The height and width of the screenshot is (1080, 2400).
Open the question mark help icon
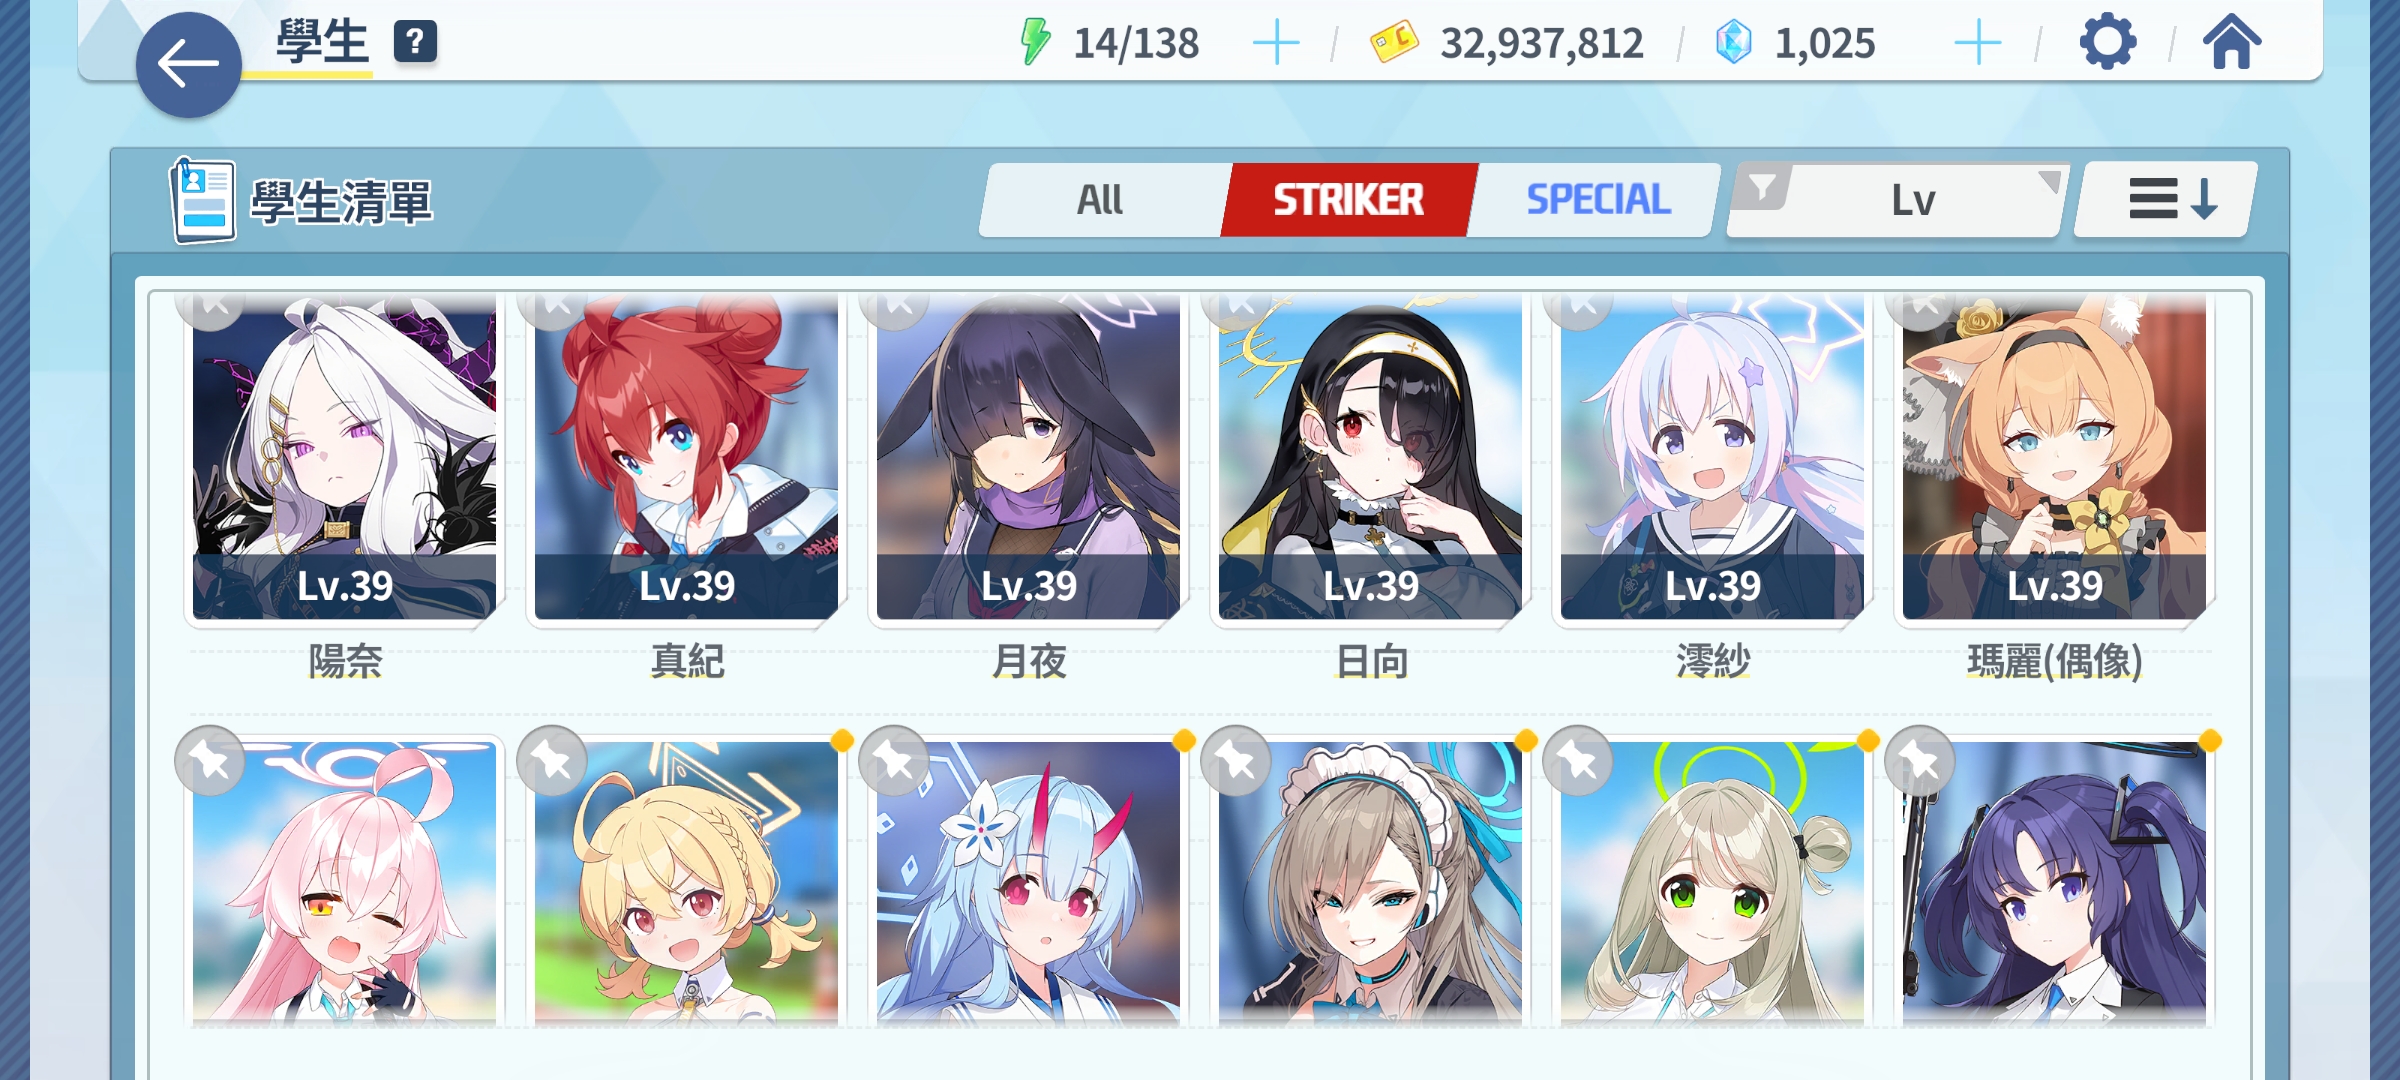(415, 42)
